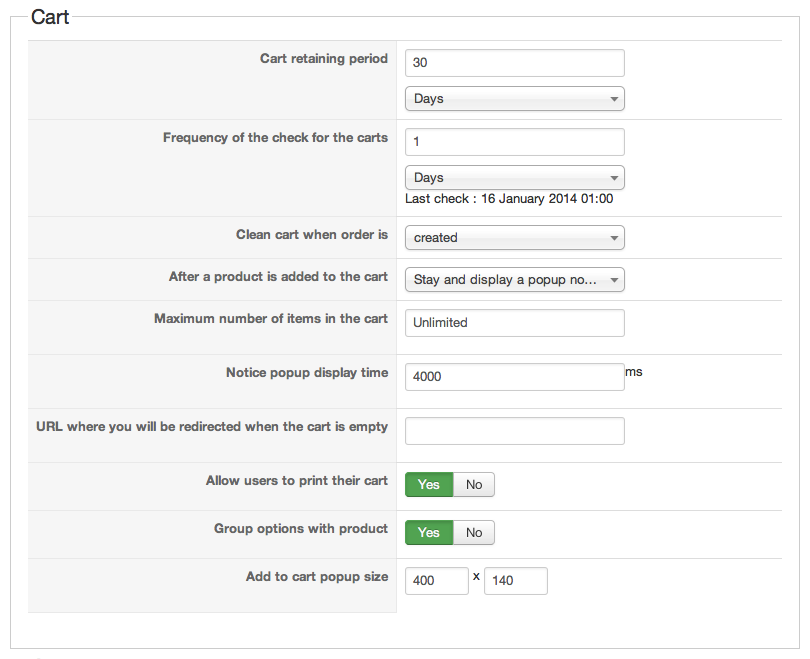Viewport: 810px width, 659px height.
Task: Select No for Group options with product
Action: [x=474, y=533]
